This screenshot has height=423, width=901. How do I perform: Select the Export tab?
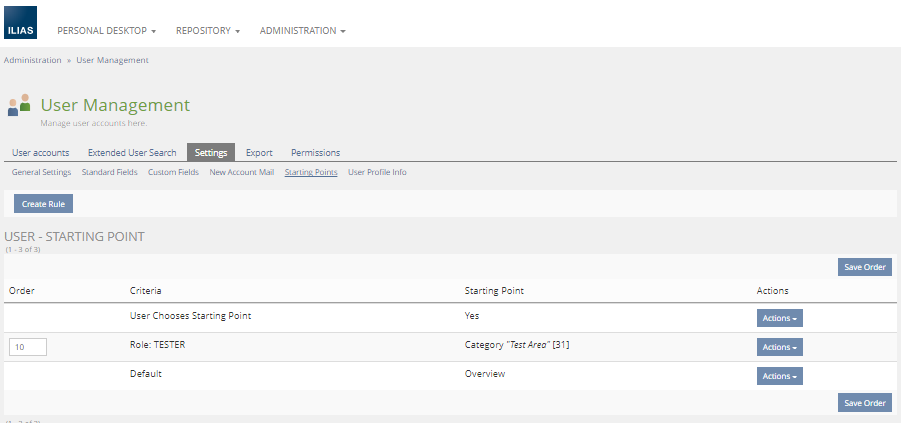click(x=259, y=153)
